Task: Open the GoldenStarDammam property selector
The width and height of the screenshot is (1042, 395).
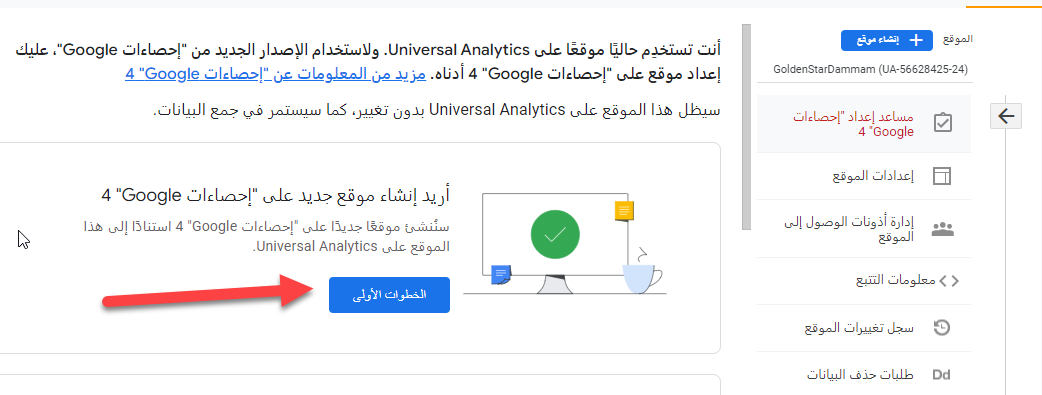Action: click(x=871, y=69)
